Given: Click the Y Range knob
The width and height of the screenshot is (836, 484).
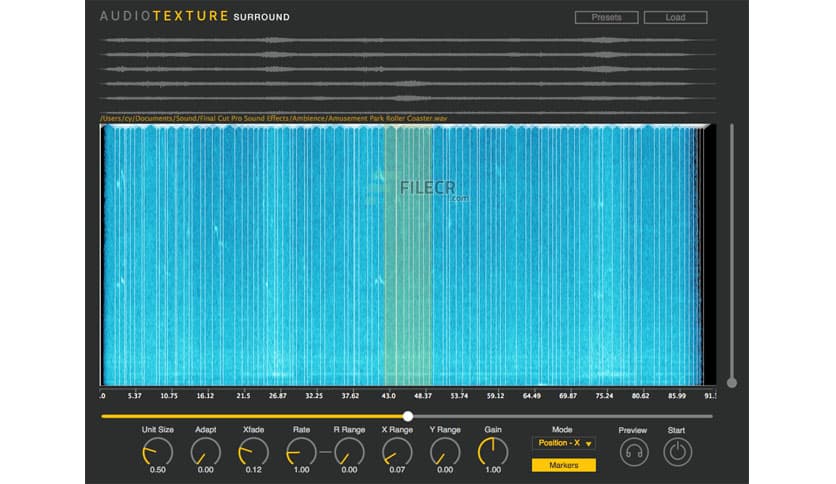Looking at the screenshot, I should 445,452.
